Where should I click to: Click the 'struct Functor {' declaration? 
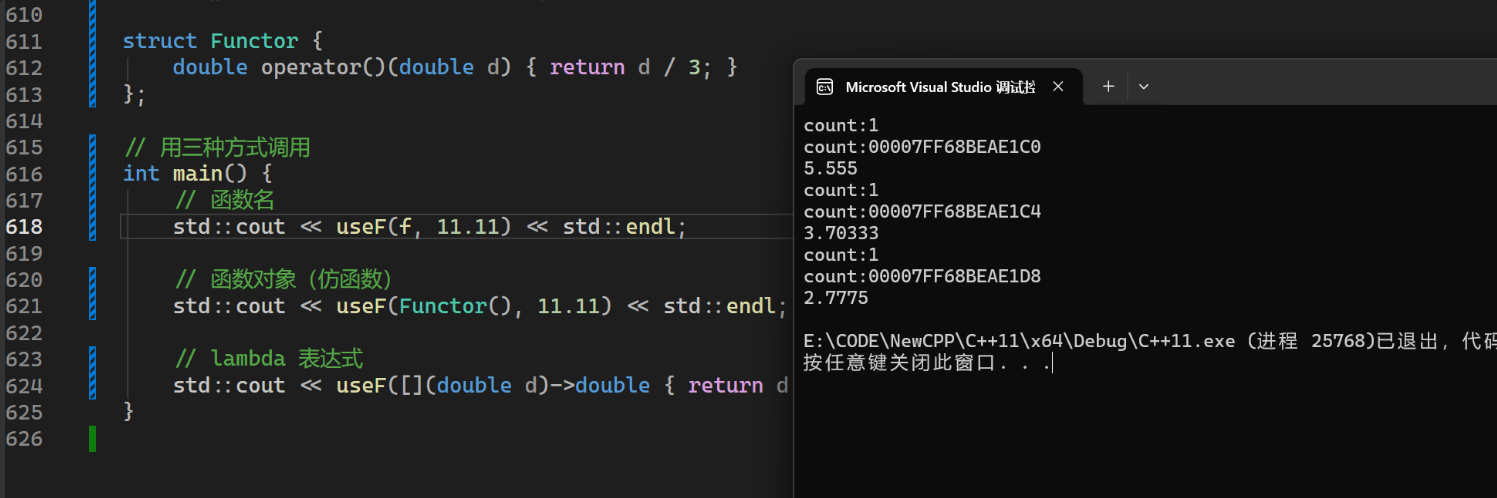(x=222, y=41)
